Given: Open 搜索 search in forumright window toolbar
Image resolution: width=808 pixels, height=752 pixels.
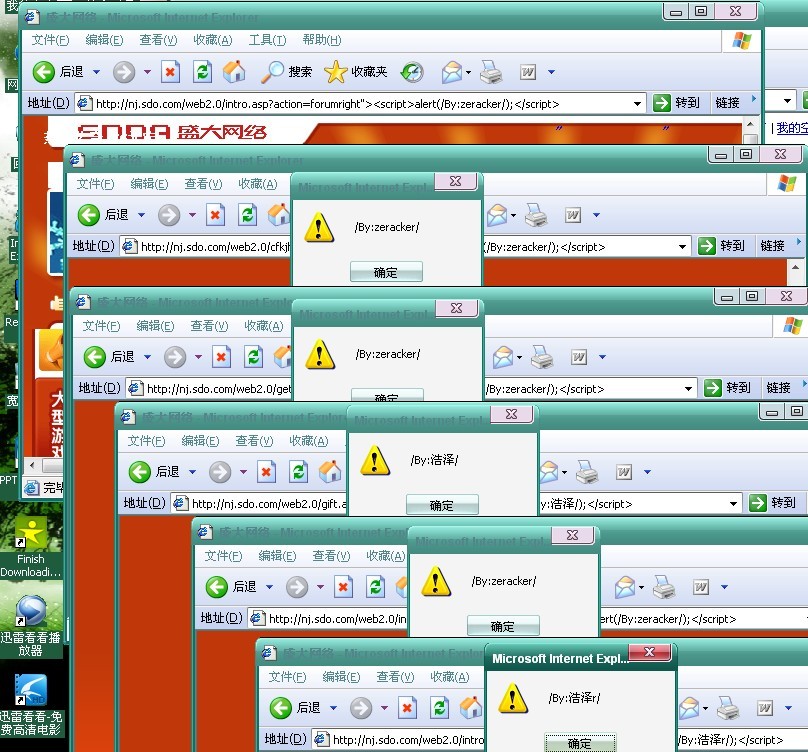Looking at the screenshot, I should (287, 72).
